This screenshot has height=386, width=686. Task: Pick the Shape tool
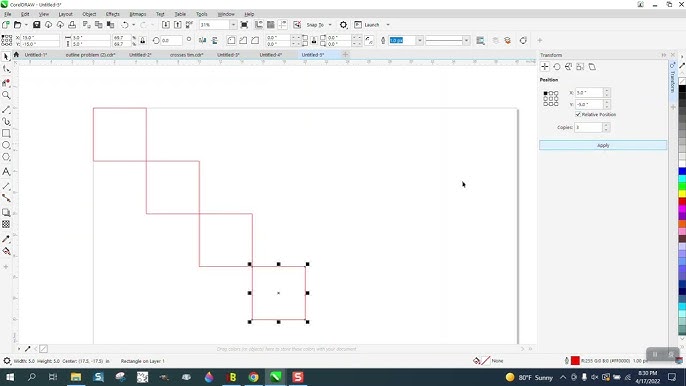coord(6,69)
